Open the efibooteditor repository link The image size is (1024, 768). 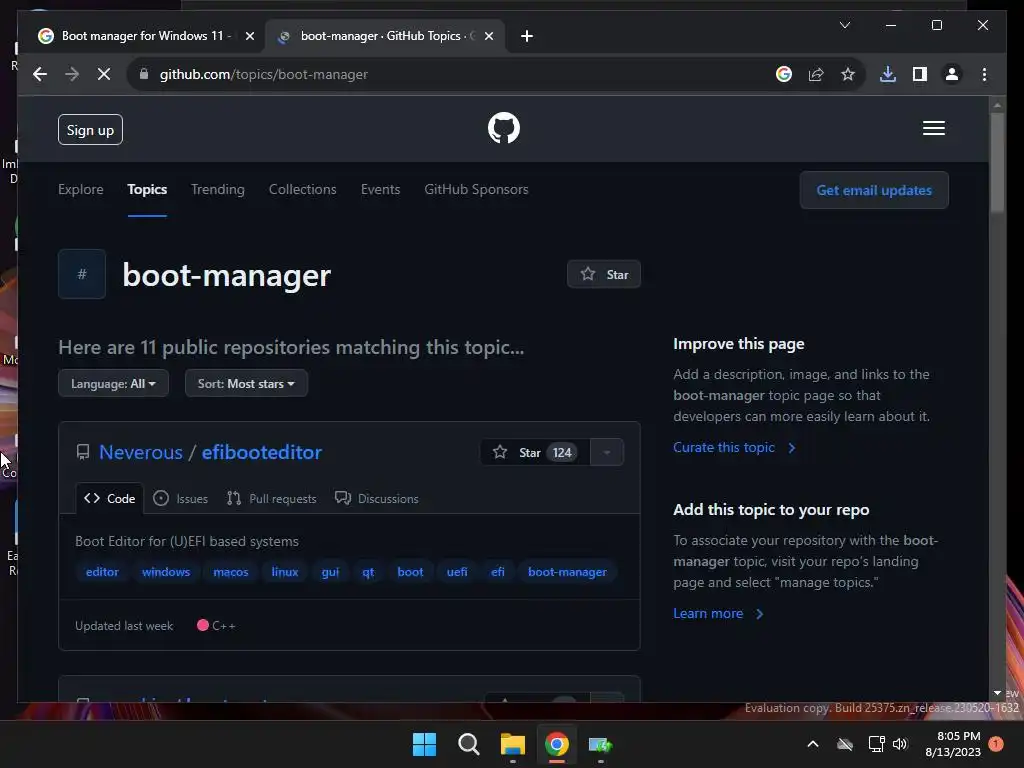coord(261,452)
